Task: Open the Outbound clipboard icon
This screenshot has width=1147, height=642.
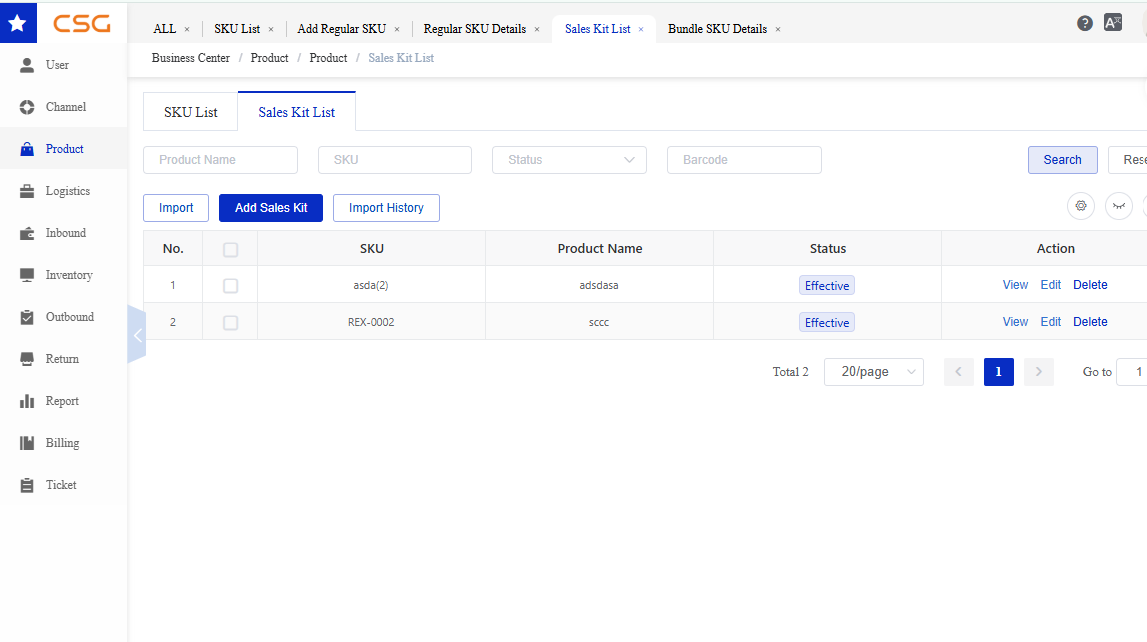Action: (27, 317)
